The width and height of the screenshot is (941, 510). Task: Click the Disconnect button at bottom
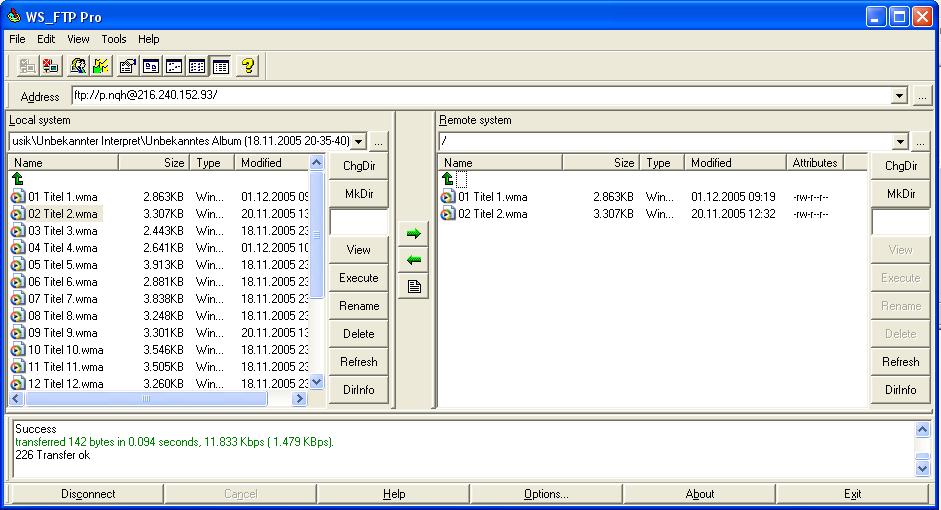point(88,494)
